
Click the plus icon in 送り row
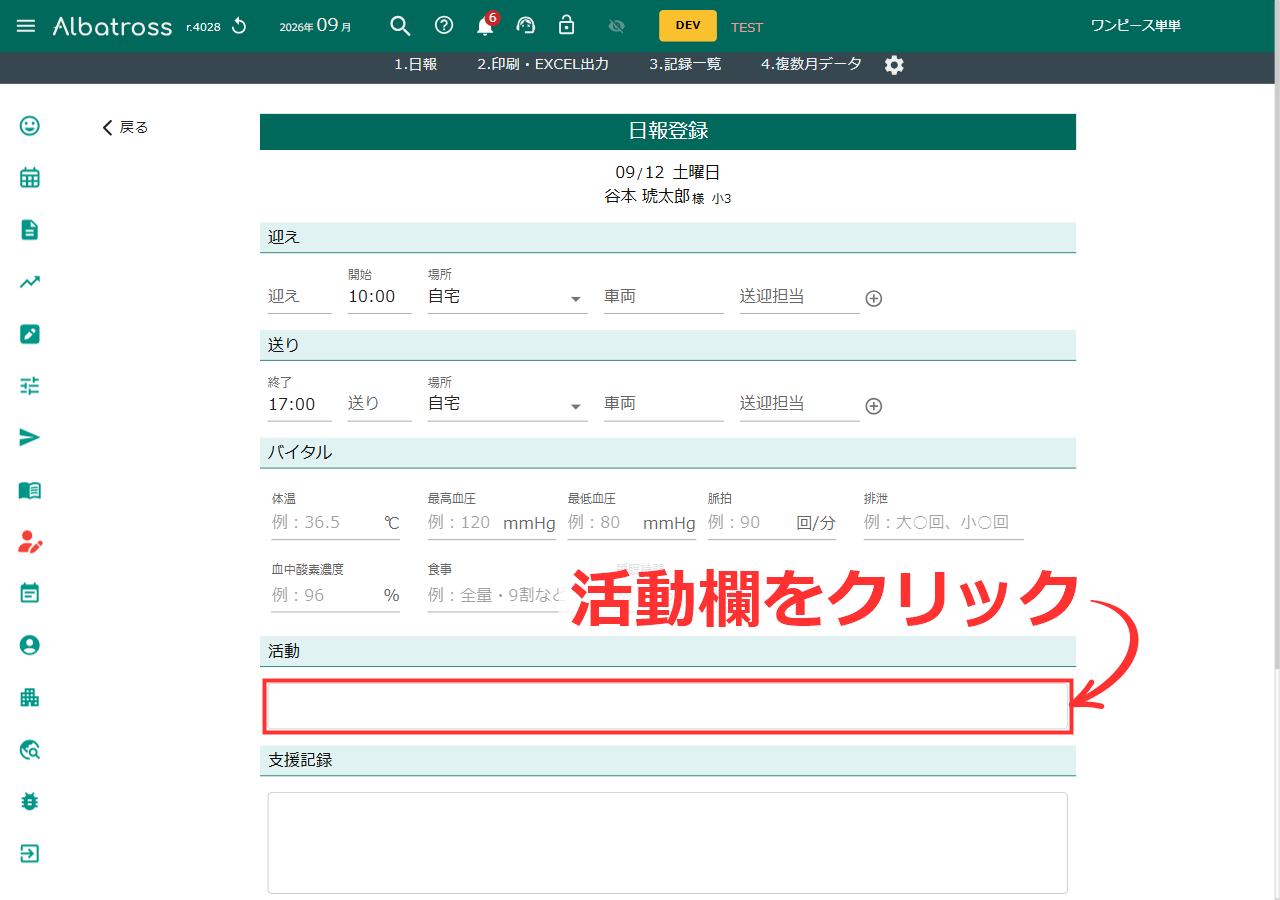(874, 406)
